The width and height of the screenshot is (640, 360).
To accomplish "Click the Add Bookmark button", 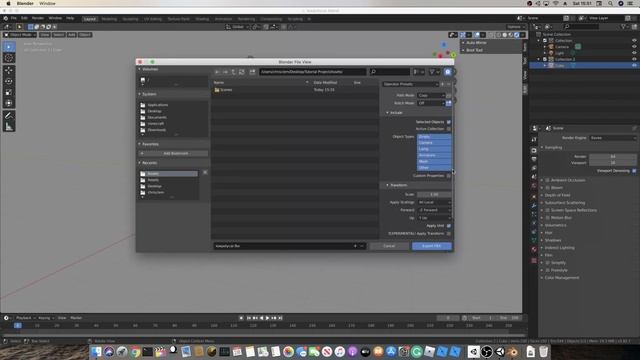I will pyautogui.click(x=173, y=153).
